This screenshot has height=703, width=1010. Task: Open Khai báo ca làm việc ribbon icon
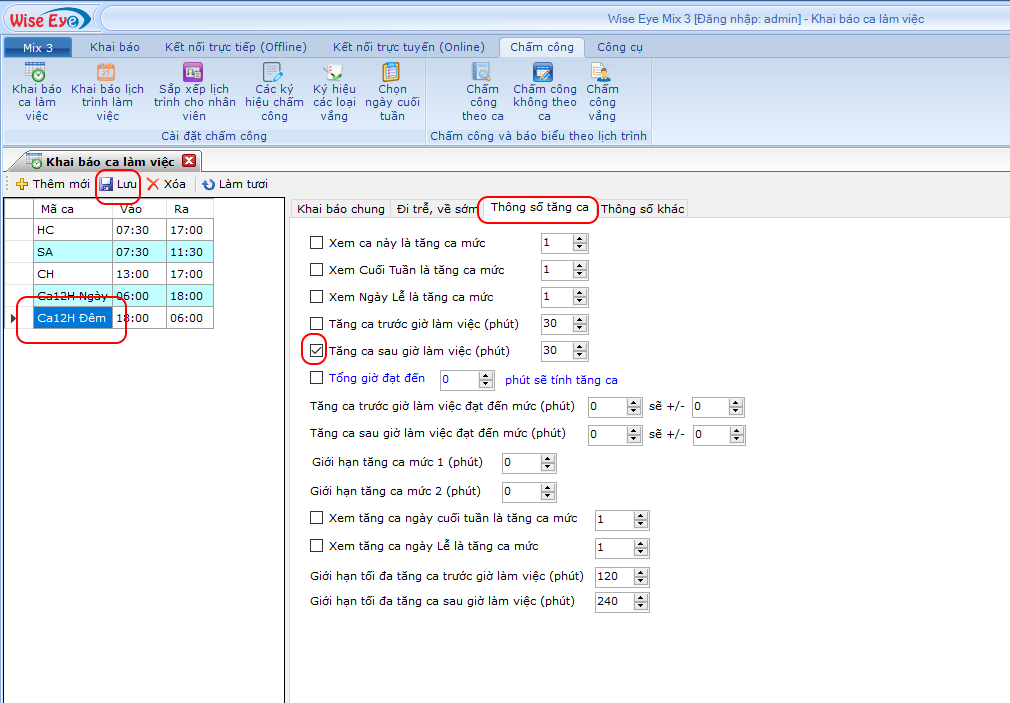36,72
